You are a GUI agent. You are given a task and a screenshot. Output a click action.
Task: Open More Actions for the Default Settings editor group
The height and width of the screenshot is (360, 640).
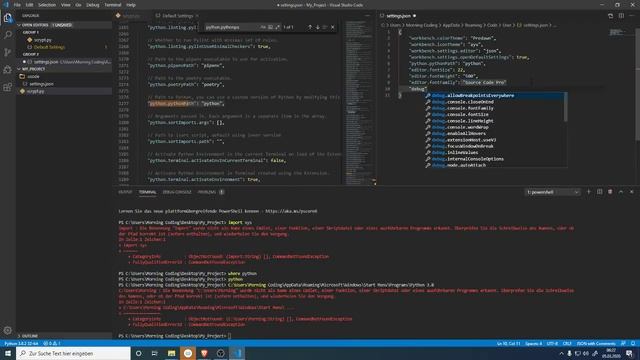367,16
